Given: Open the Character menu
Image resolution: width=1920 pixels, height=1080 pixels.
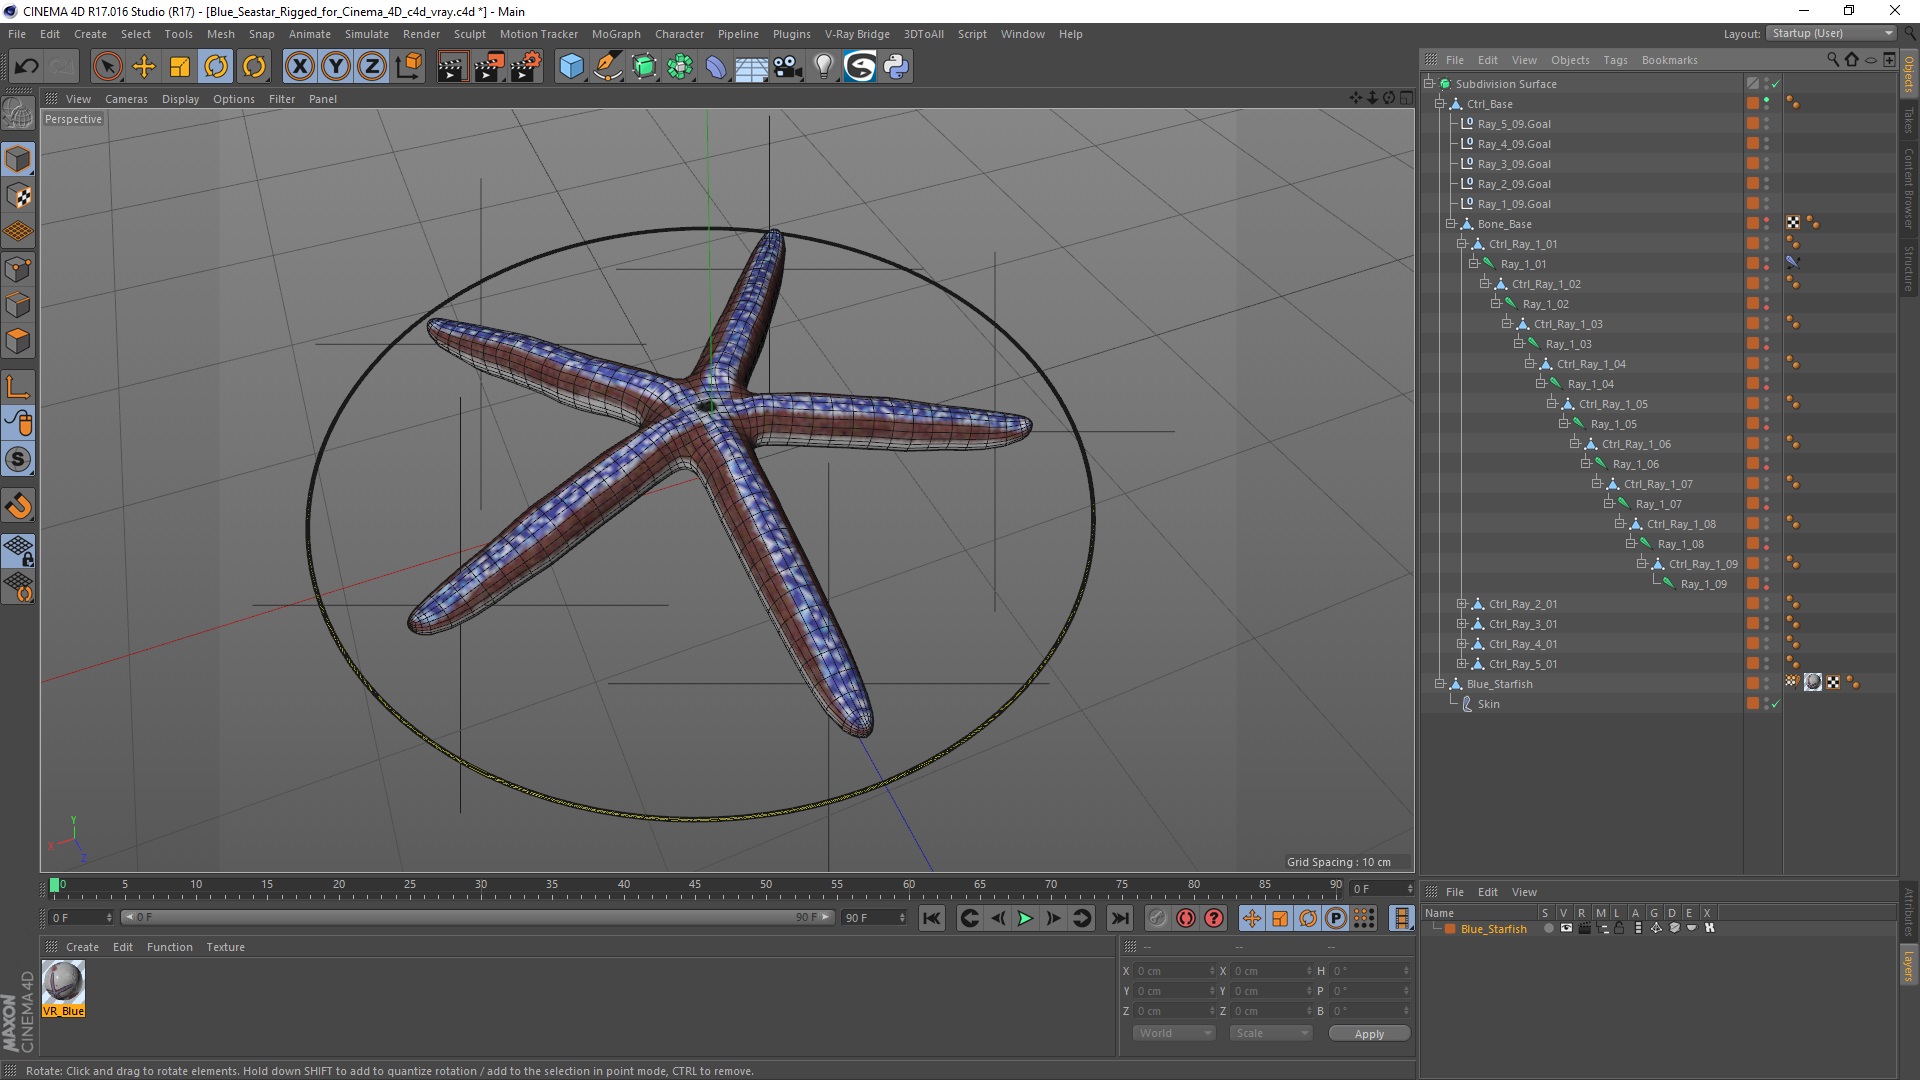Looking at the screenshot, I should (x=679, y=34).
